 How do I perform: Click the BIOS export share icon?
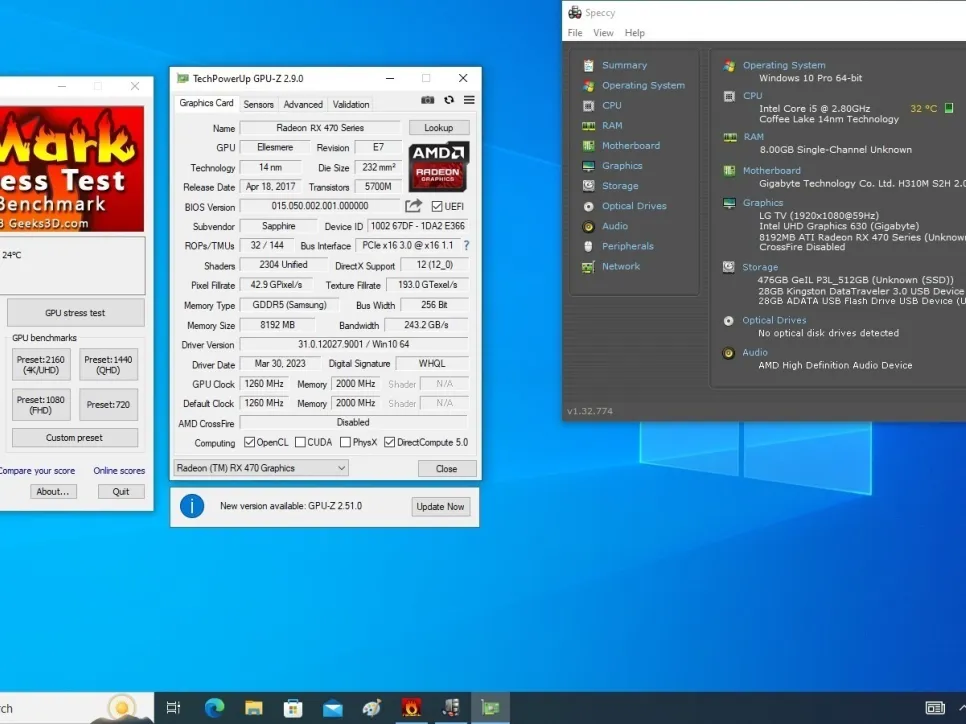[x=413, y=206]
